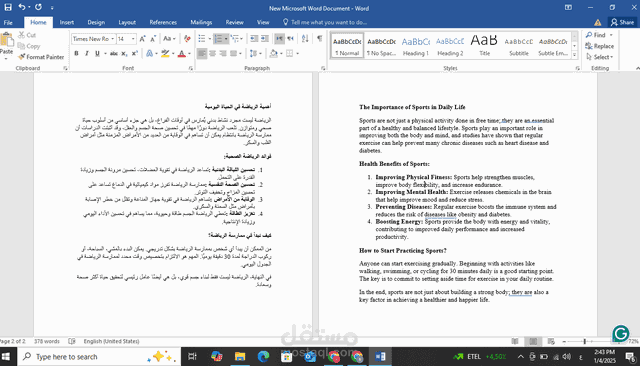Click the Increase Indent icon

point(265,38)
